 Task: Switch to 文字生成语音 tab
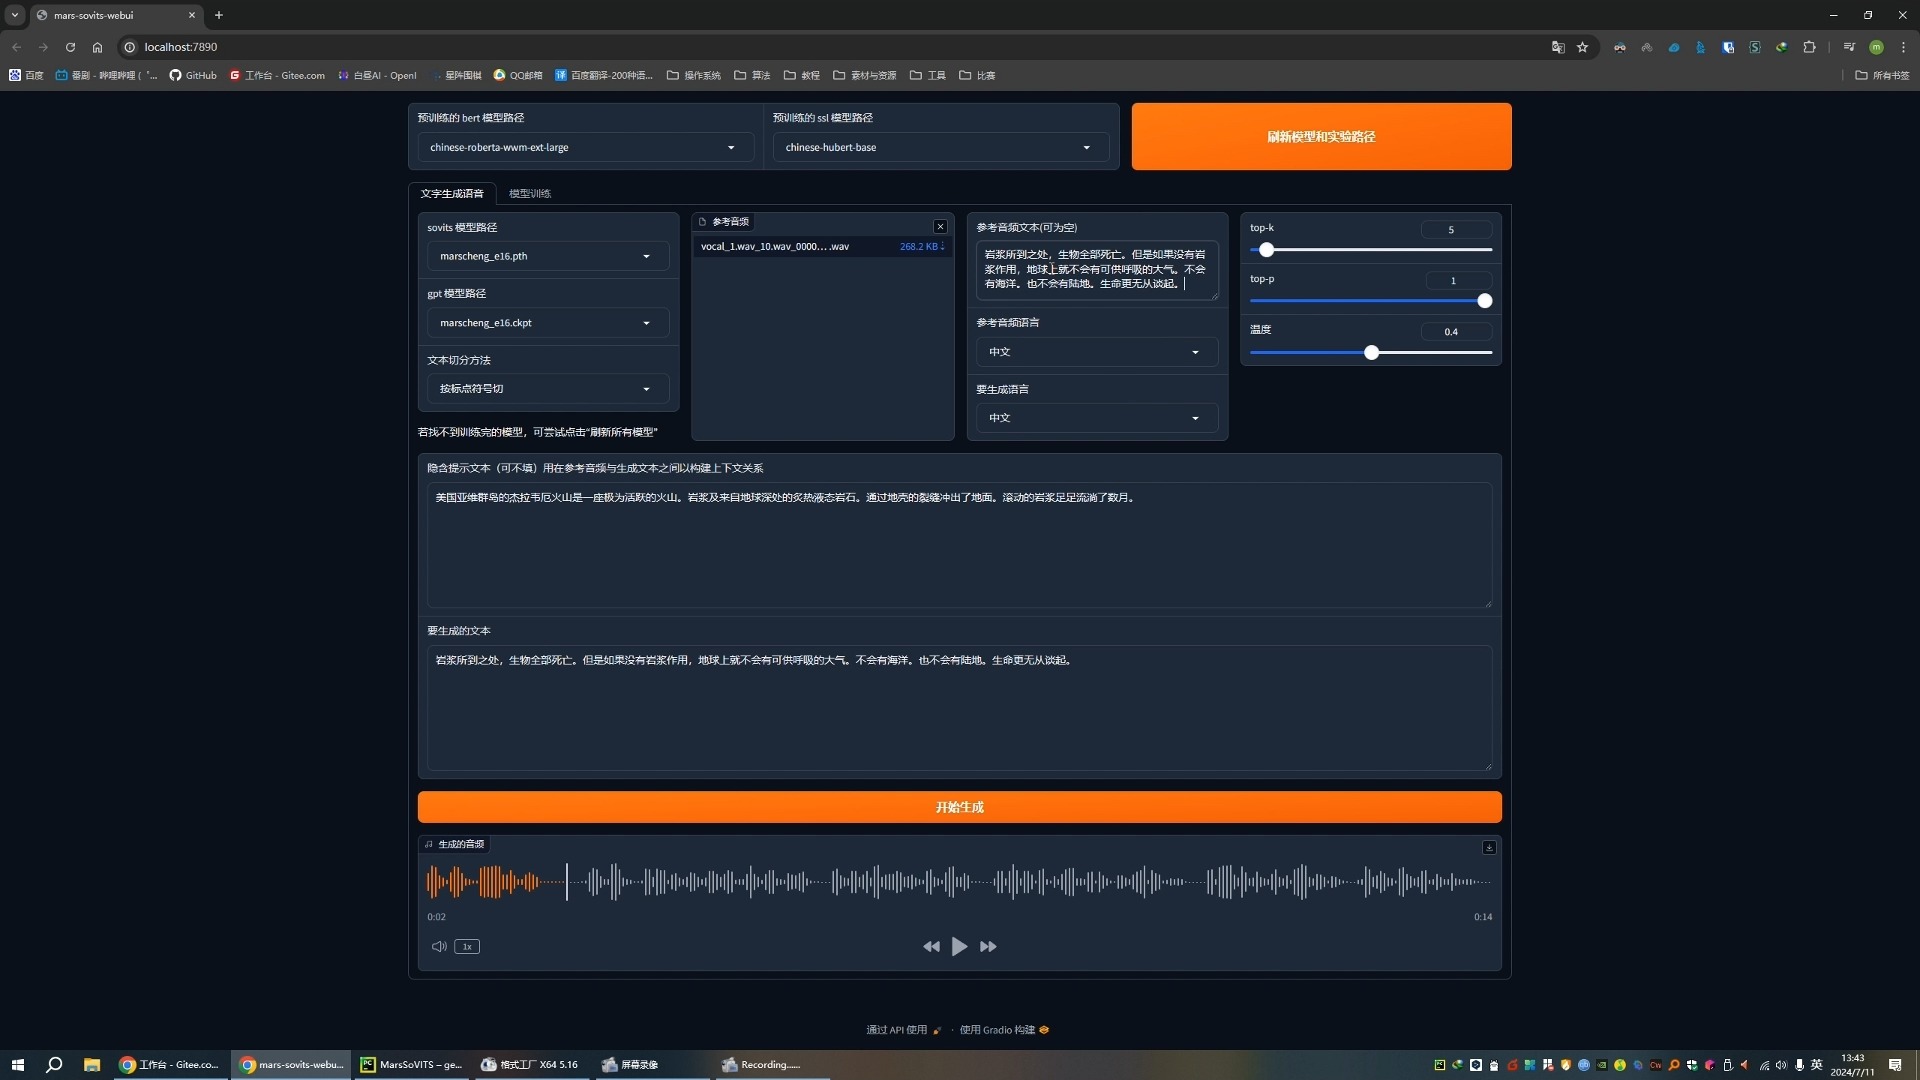pos(452,193)
